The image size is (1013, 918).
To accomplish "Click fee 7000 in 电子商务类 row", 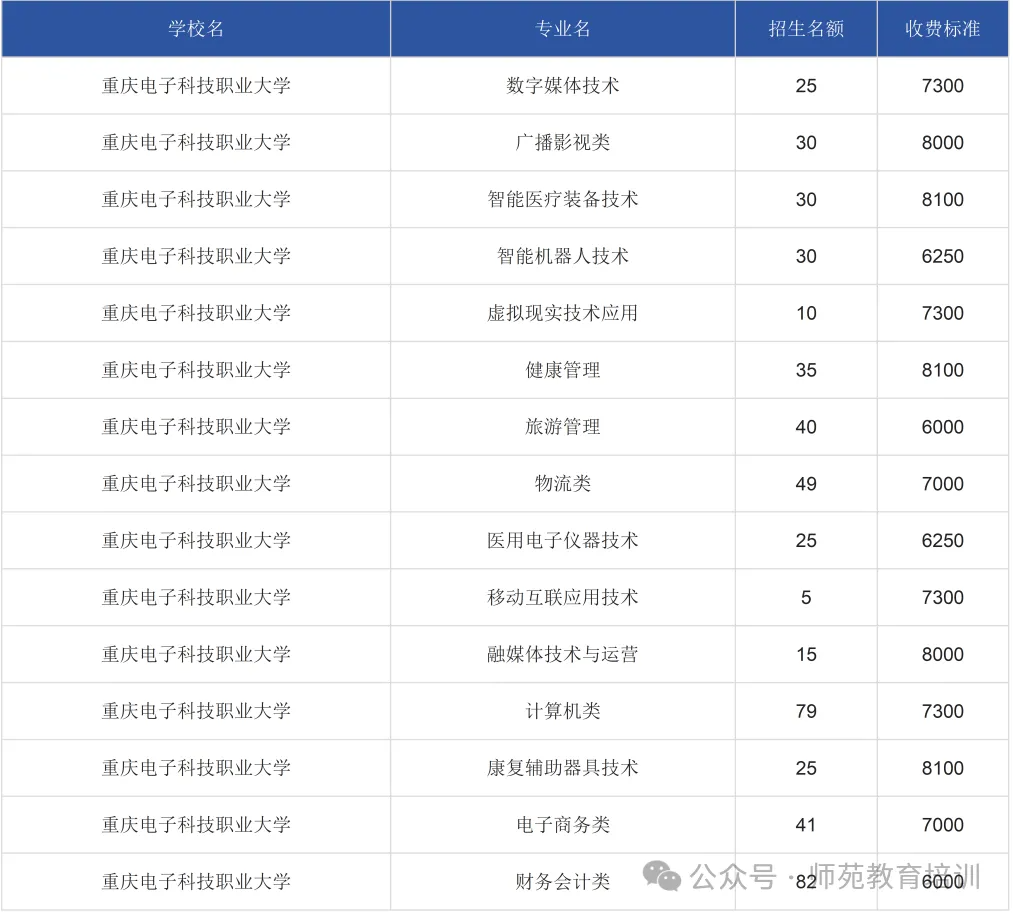I will pyautogui.click(x=943, y=825).
